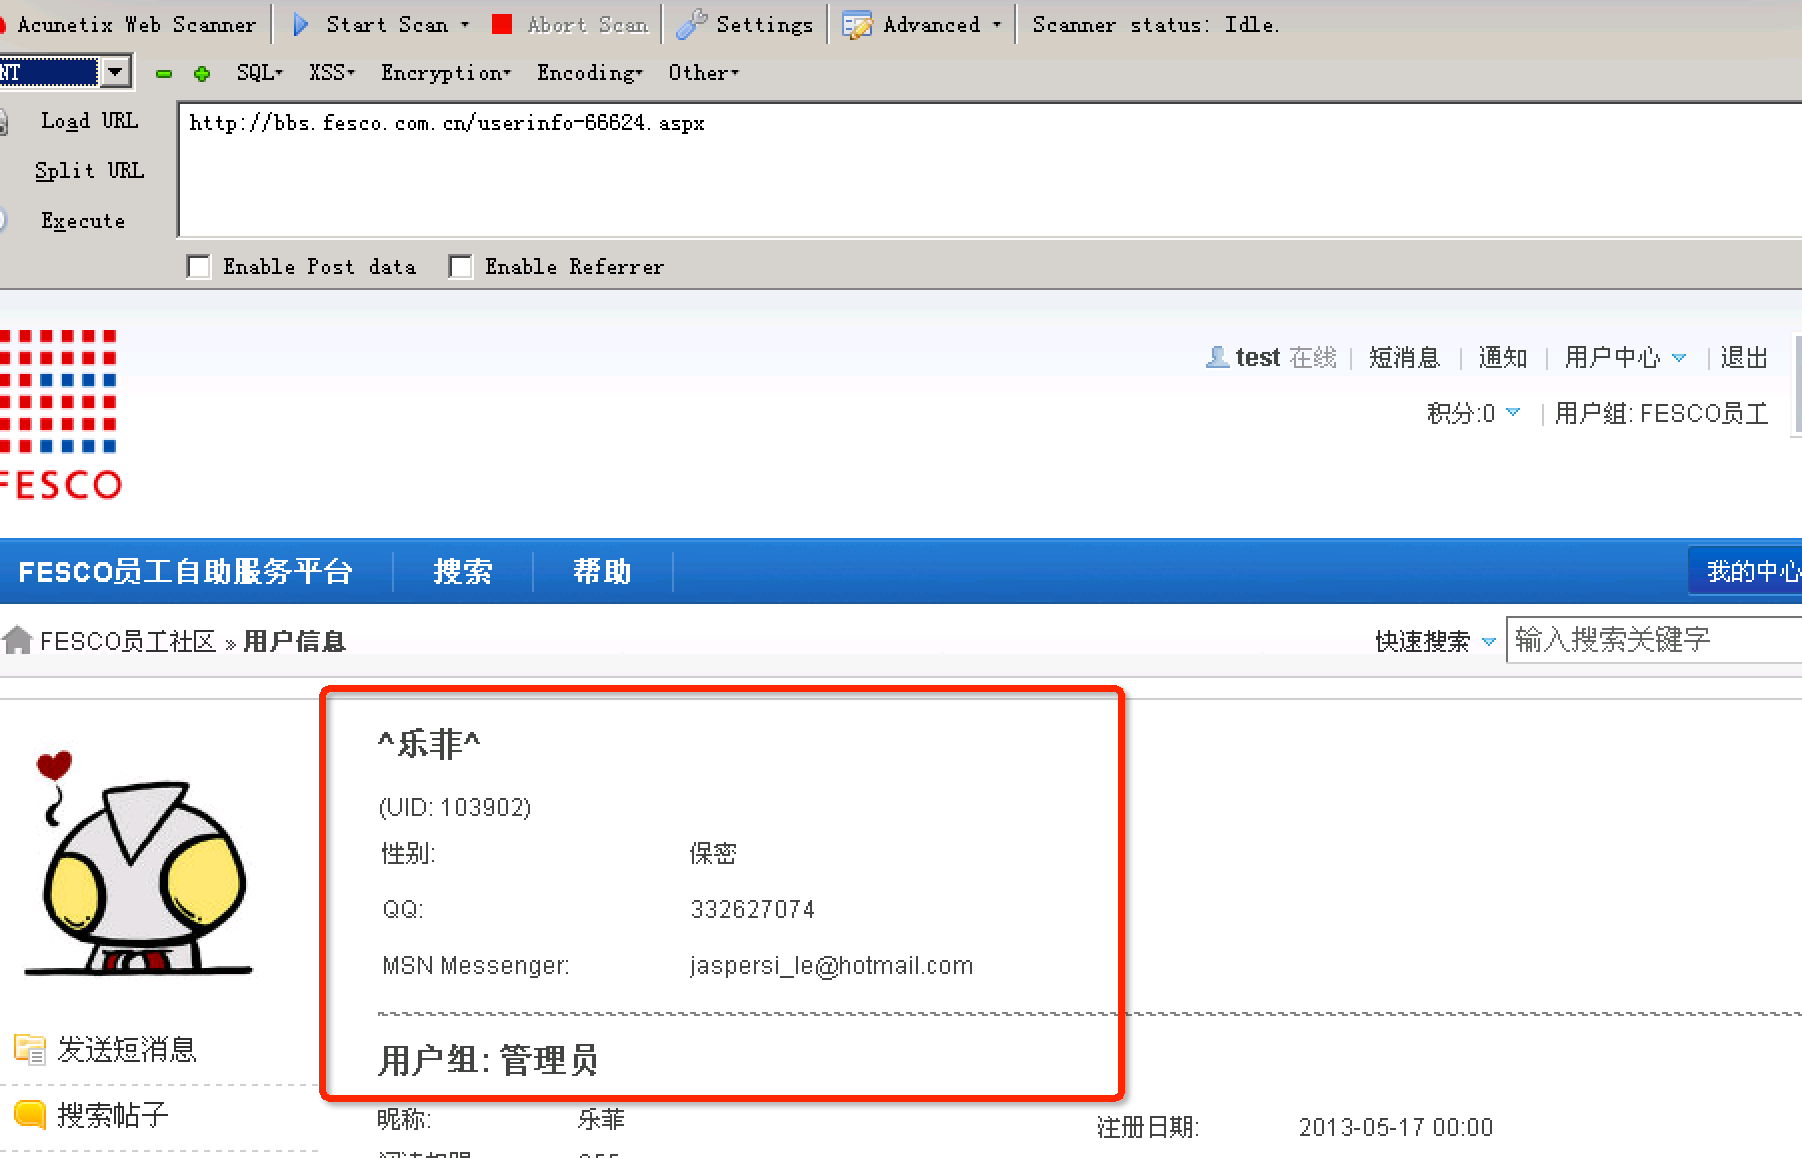1802x1158 pixels.
Task: Click the red Abort Scan stop icon
Action: [502, 25]
